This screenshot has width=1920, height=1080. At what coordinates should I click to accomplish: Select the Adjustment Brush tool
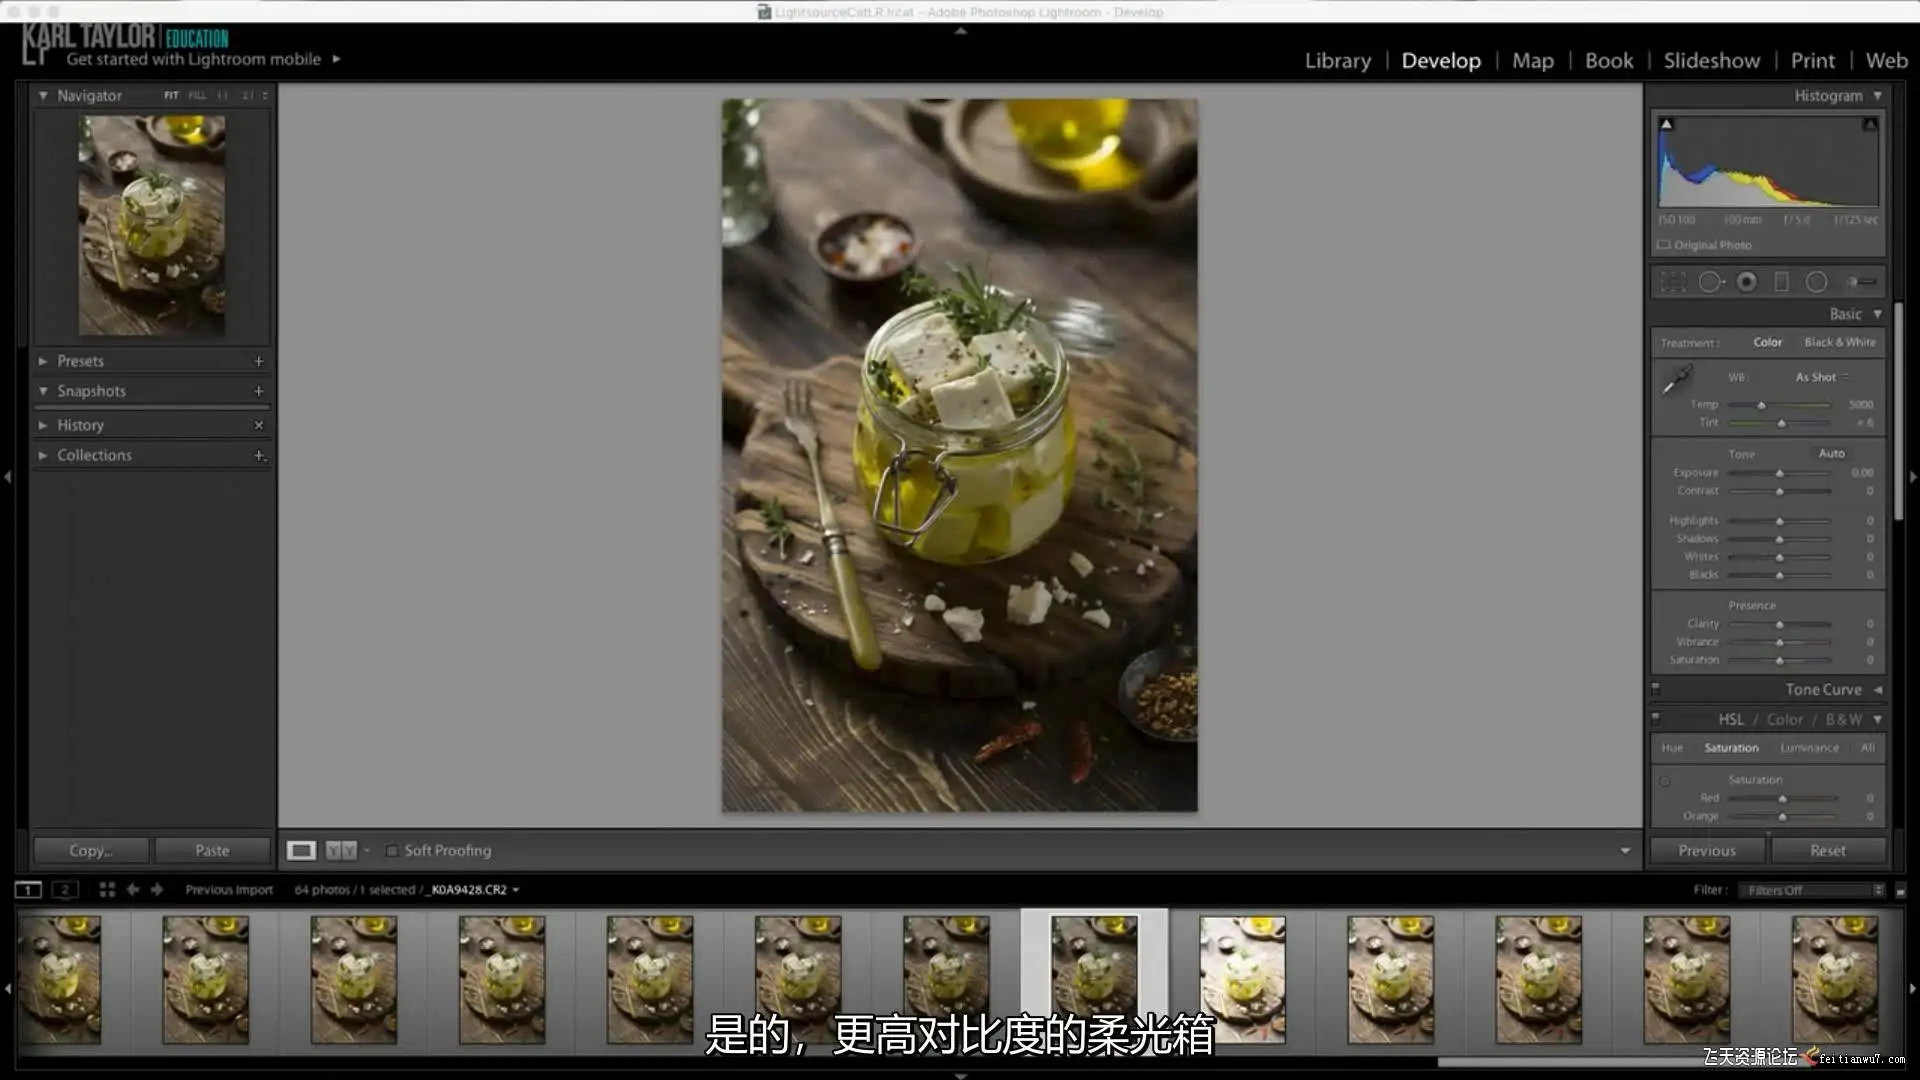(1859, 282)
